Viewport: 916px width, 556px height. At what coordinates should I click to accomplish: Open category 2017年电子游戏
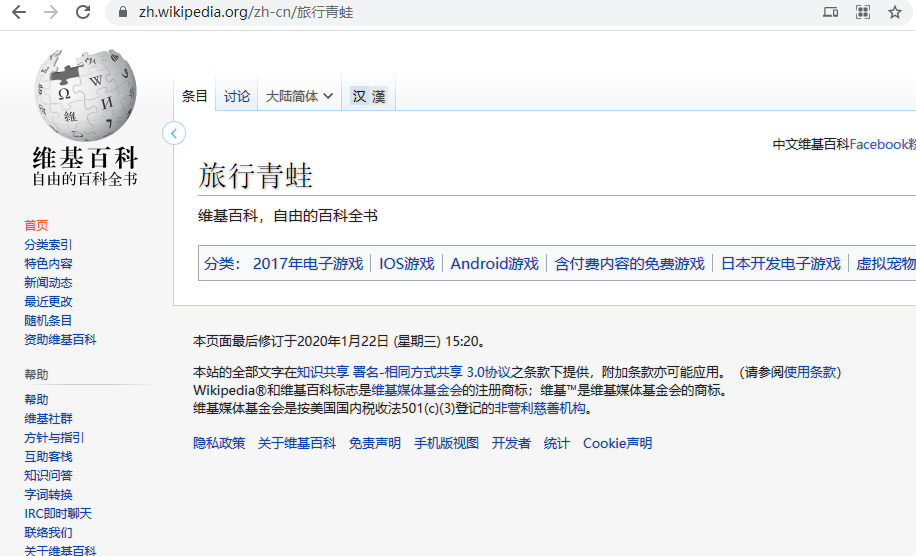click(308, 264)
